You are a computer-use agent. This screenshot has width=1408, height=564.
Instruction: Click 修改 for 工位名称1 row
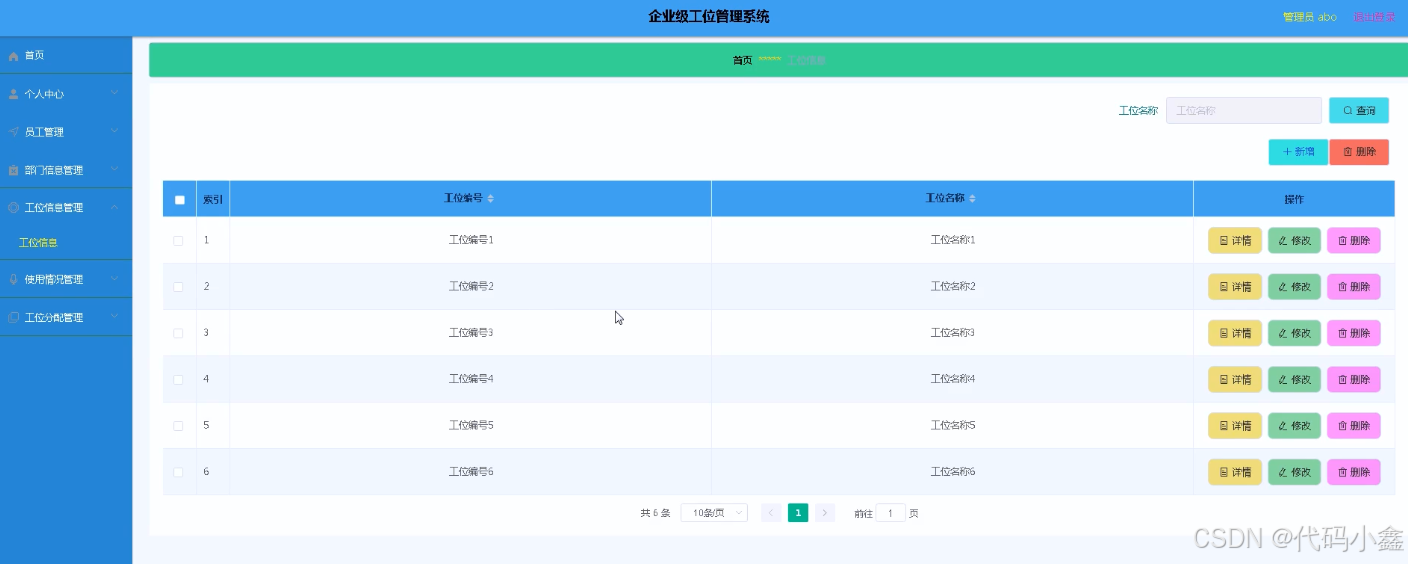click(x=1294, y=241)
